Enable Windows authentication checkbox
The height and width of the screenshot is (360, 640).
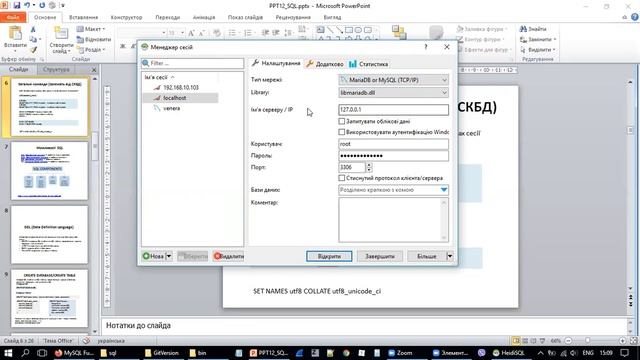tap(342, 132)
